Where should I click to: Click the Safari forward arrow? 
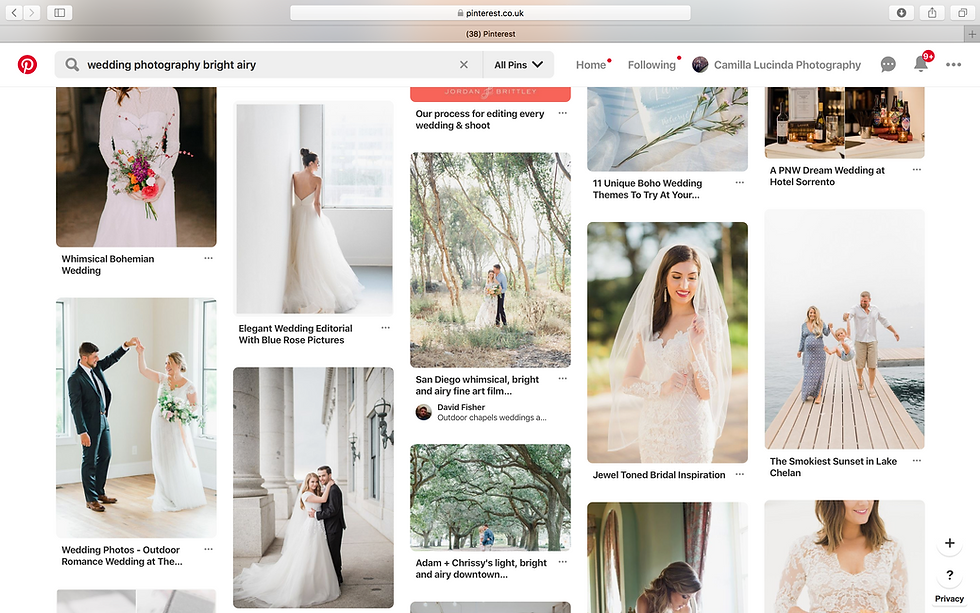(x=31, y=12)
